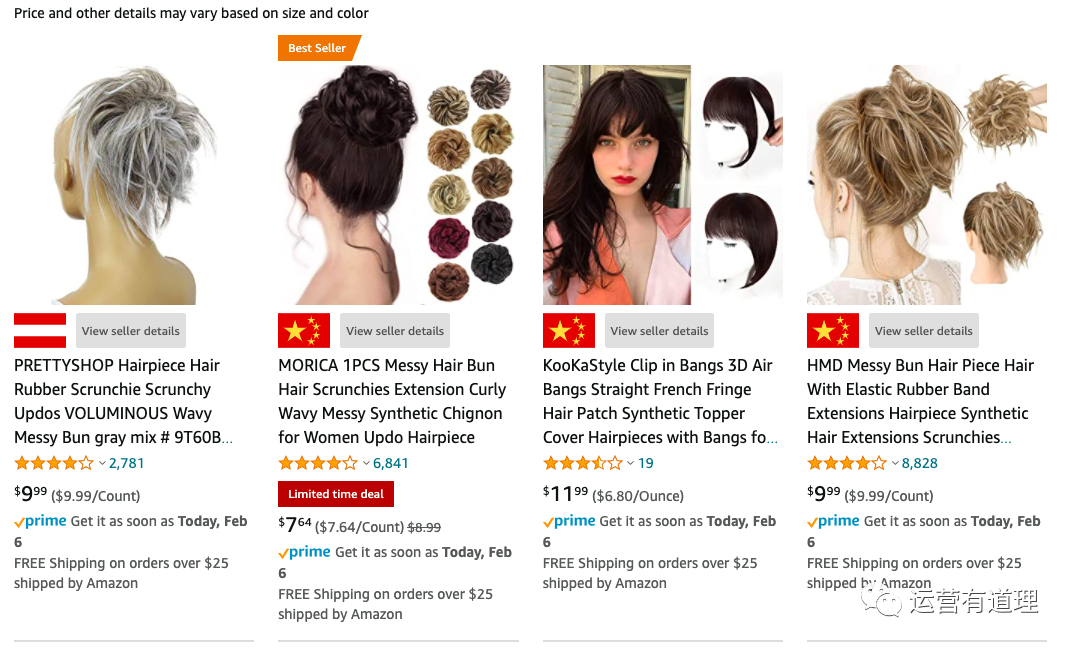Click the star rating of PRETTYSHOP hairpiece
Viewport: 1073px width, 648px height.
[x=53, y=463]
